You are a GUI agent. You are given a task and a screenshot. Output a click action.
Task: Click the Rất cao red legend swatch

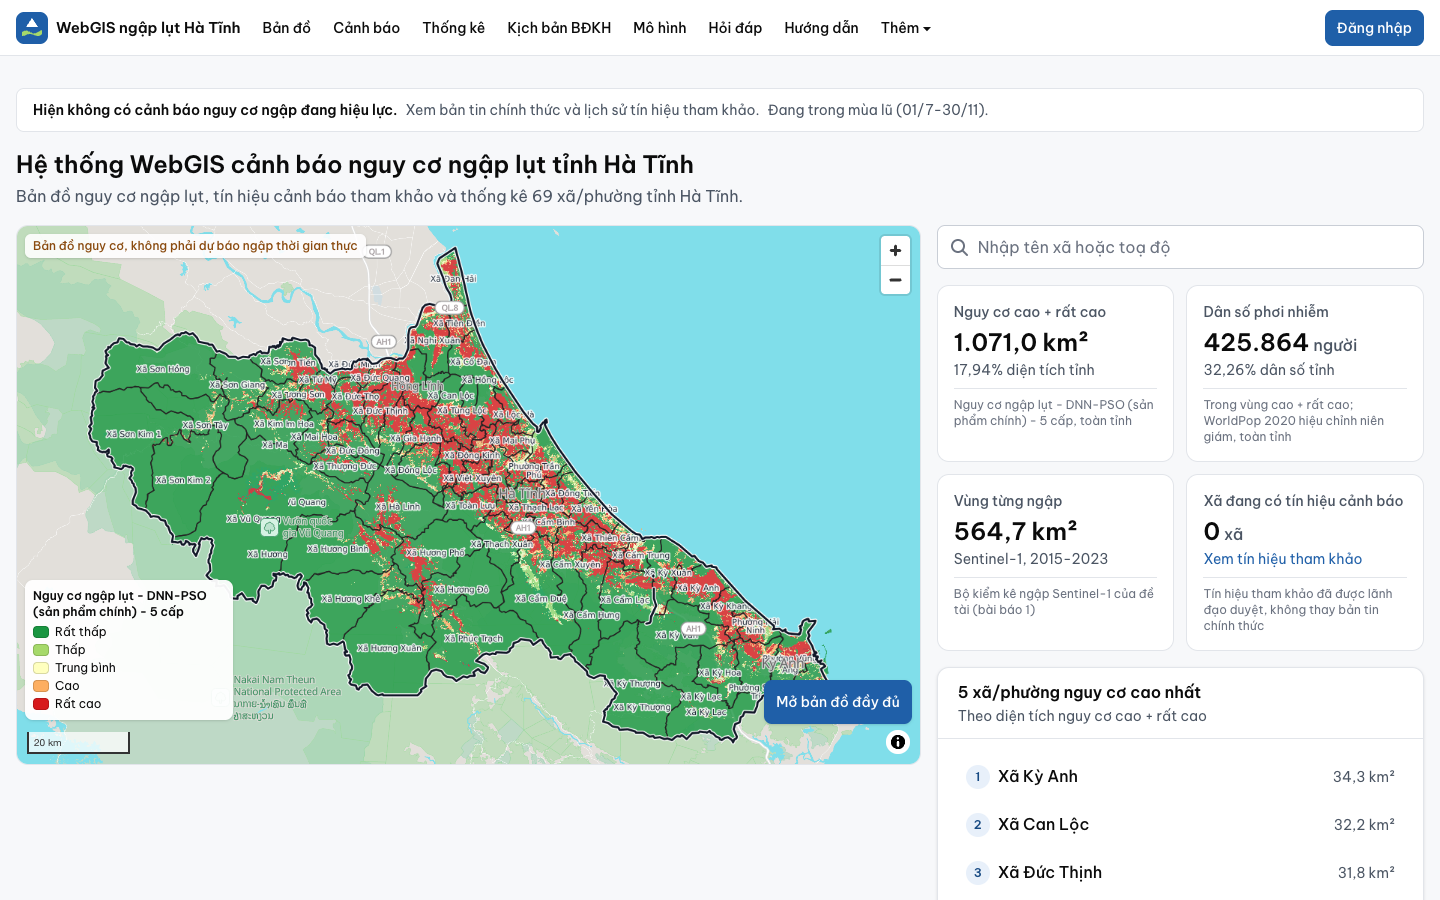[x=41, y=704]
